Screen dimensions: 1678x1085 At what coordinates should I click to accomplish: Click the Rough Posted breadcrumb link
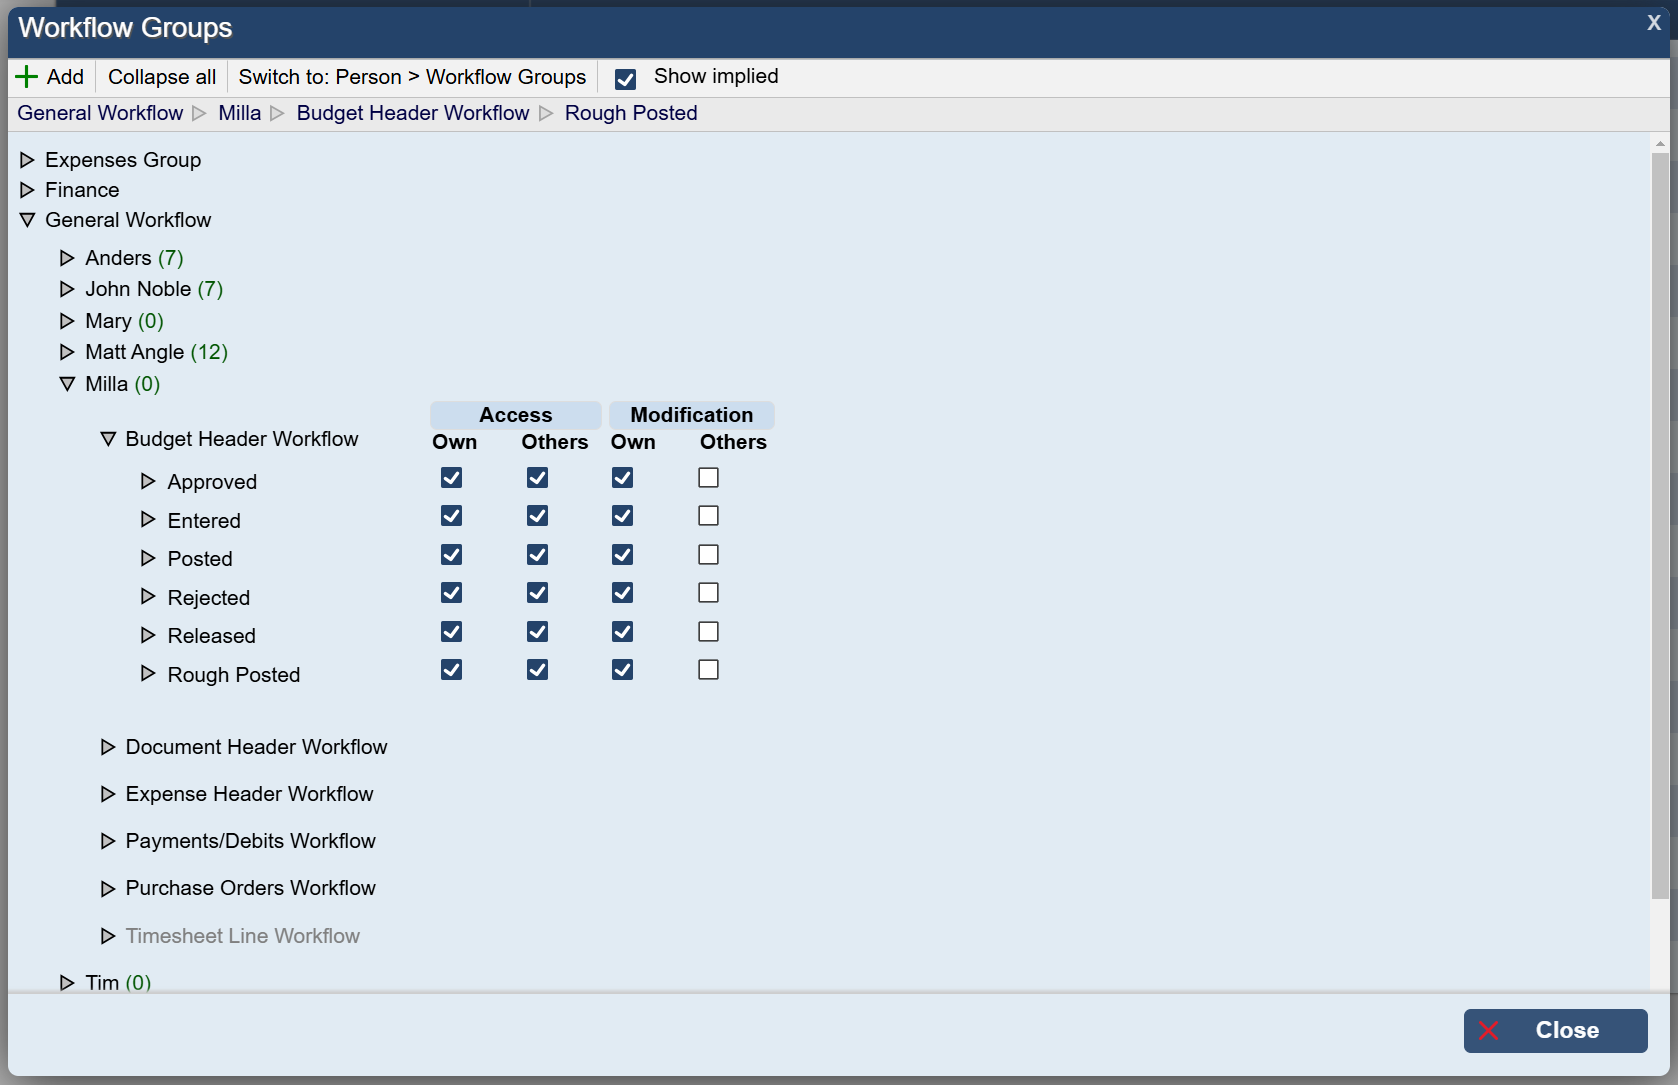pos(631,113)
